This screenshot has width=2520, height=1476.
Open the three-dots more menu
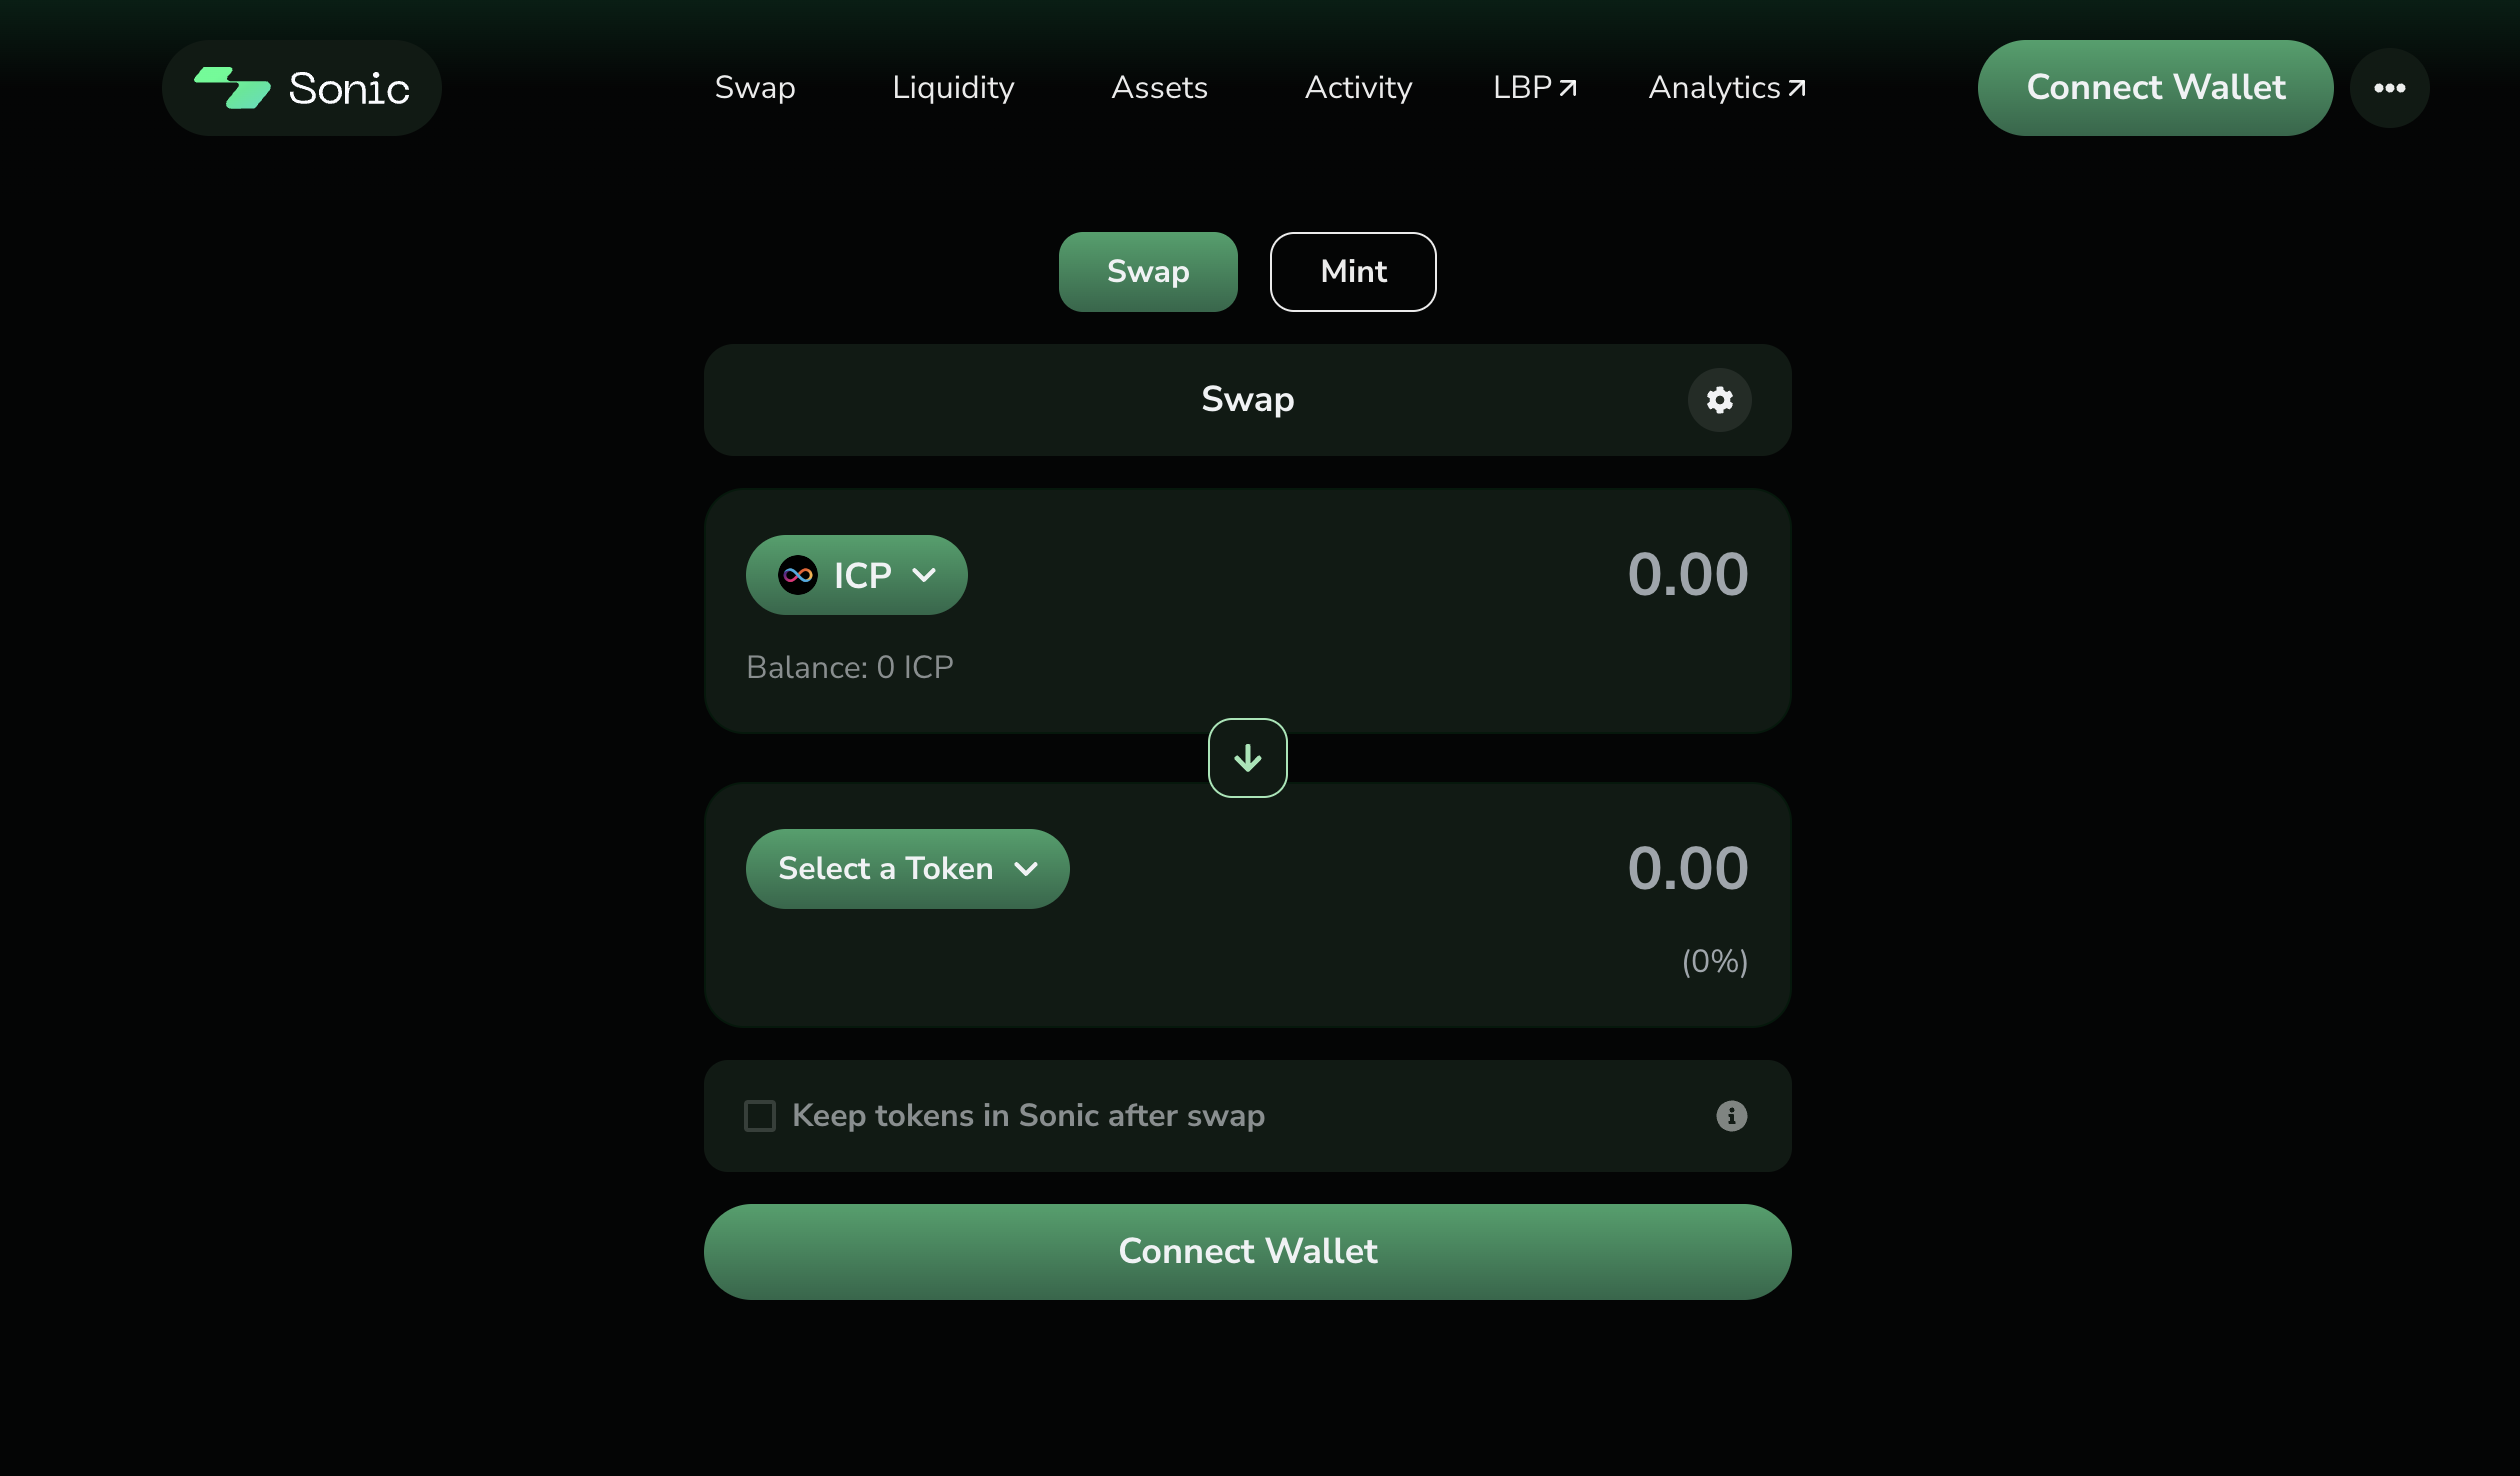point(2389,88)
